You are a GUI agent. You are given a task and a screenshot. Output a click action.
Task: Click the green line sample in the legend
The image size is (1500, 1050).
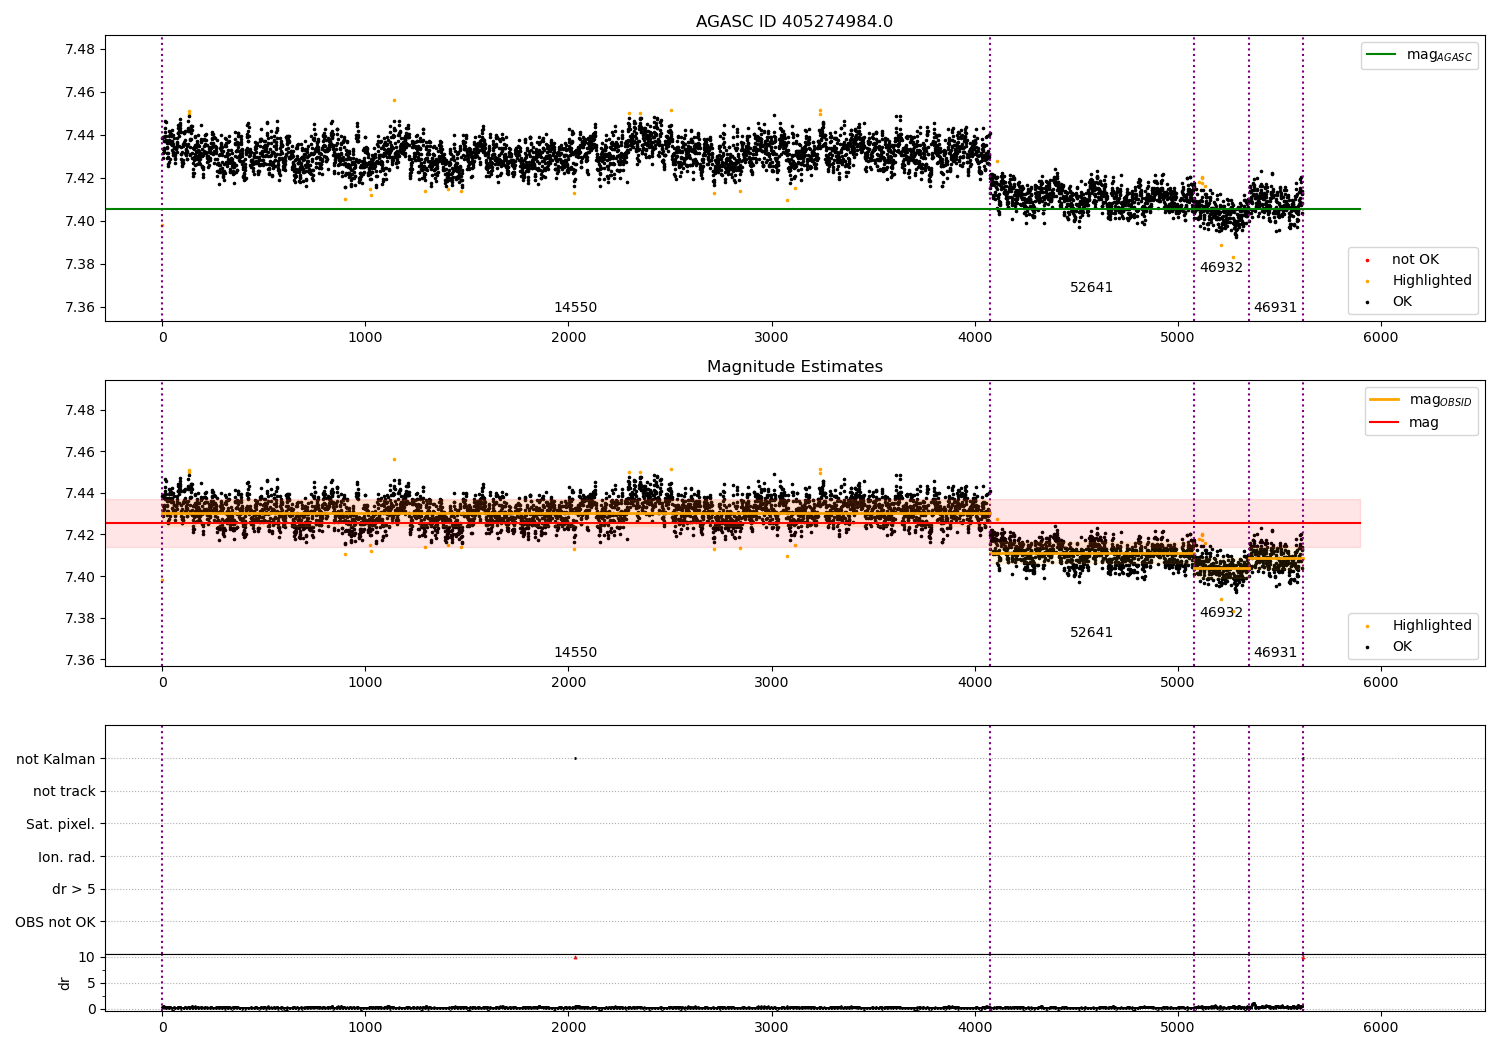click(1383, 55)
